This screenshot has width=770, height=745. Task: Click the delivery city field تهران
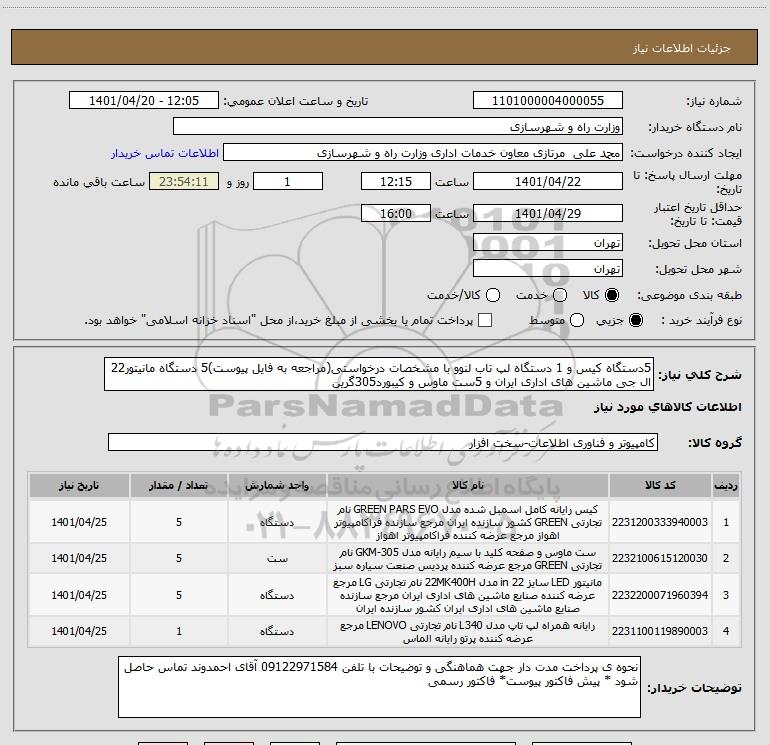point(548,269)
